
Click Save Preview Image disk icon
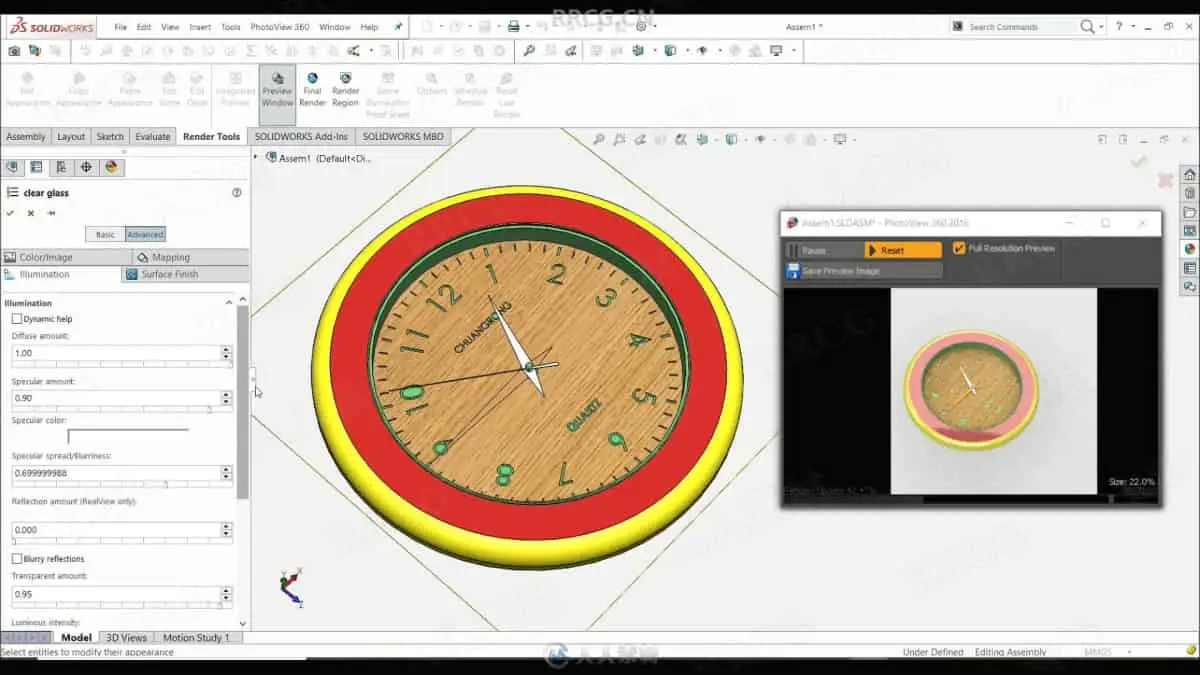coord(793,270)
